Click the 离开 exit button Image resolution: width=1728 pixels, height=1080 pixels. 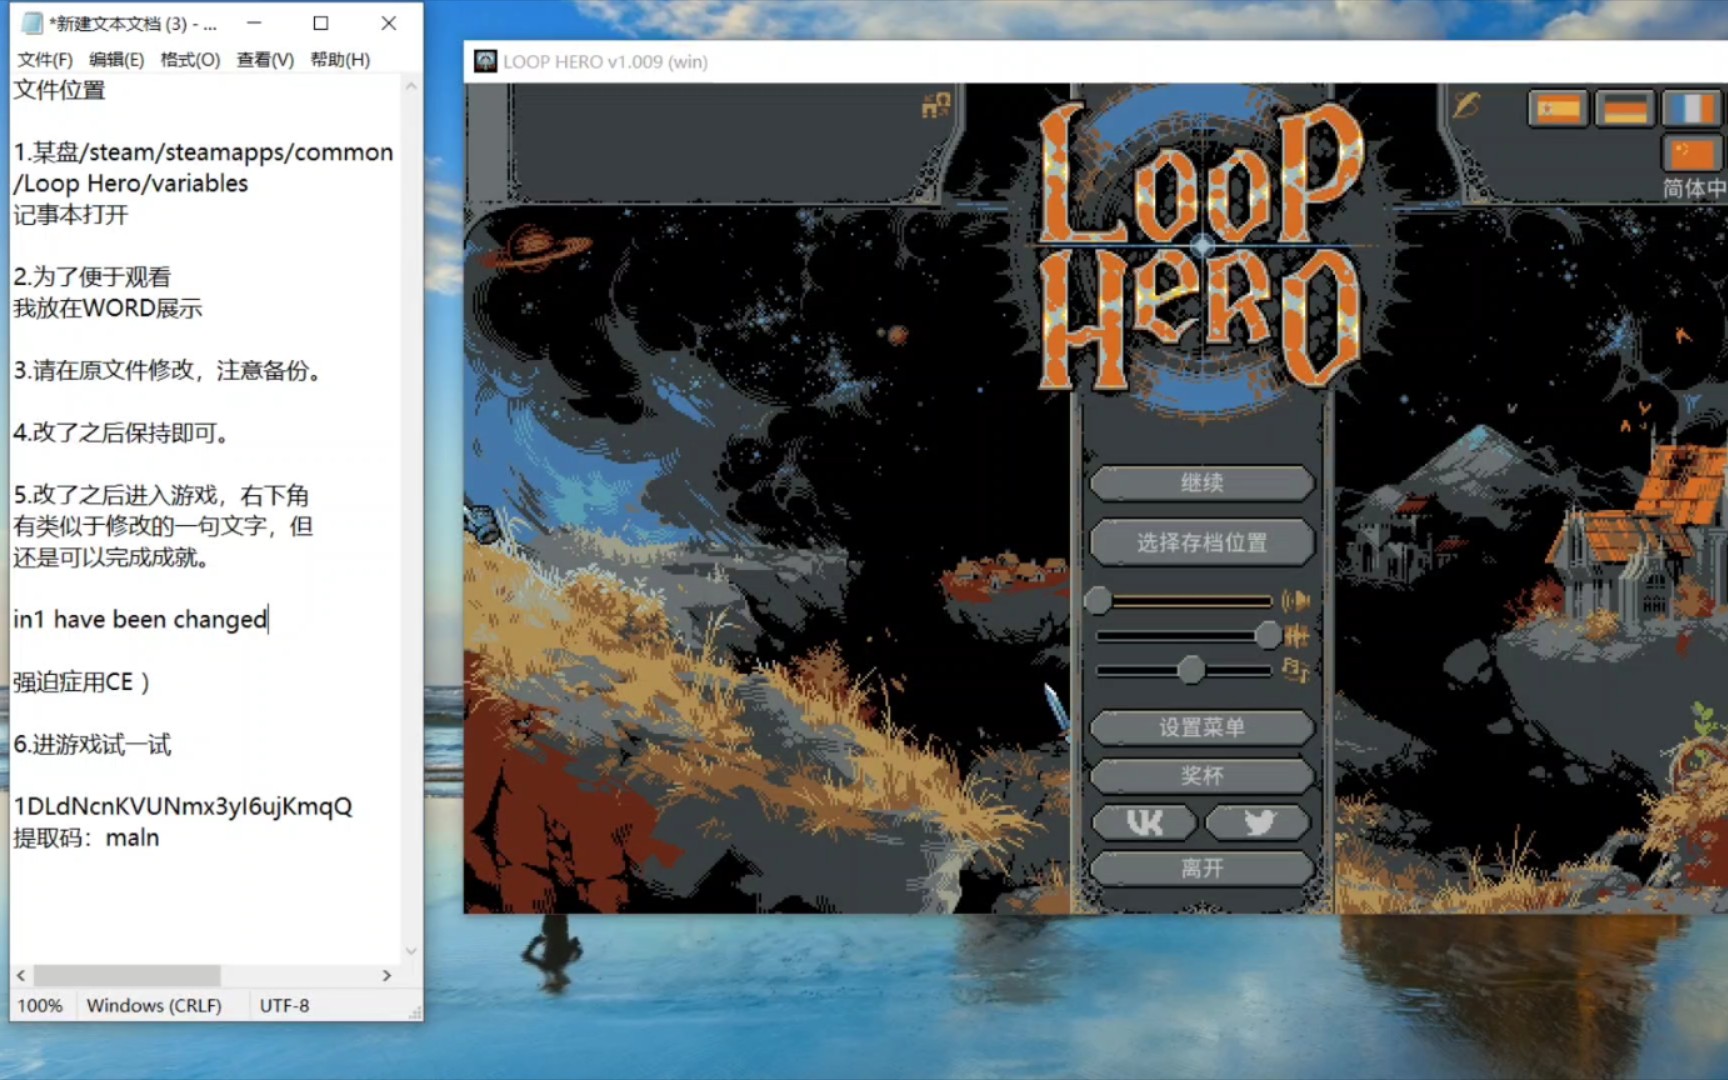click(x=1202, y=868)
